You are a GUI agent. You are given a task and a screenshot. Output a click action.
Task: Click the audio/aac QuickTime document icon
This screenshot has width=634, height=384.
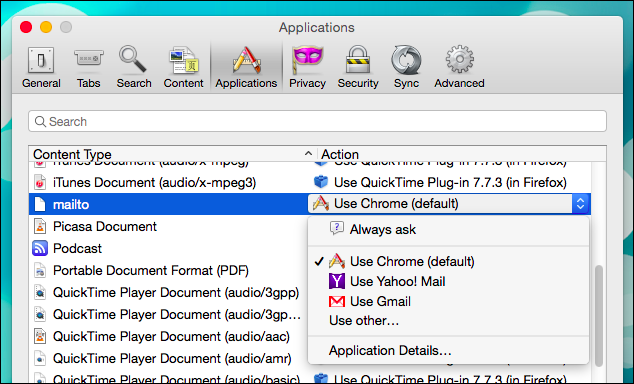click(x=40, y=336)
